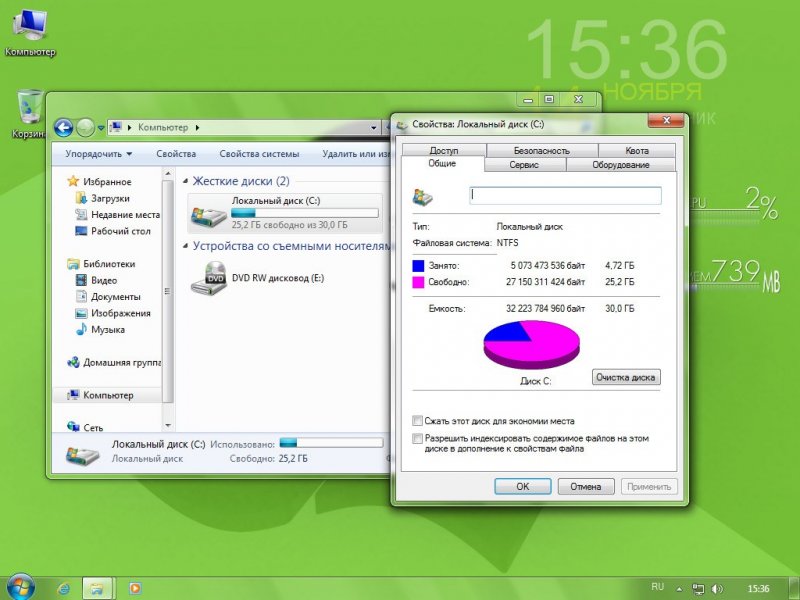Switch to the Безопасность tab

pyautogui.click(x=542, y=151)
